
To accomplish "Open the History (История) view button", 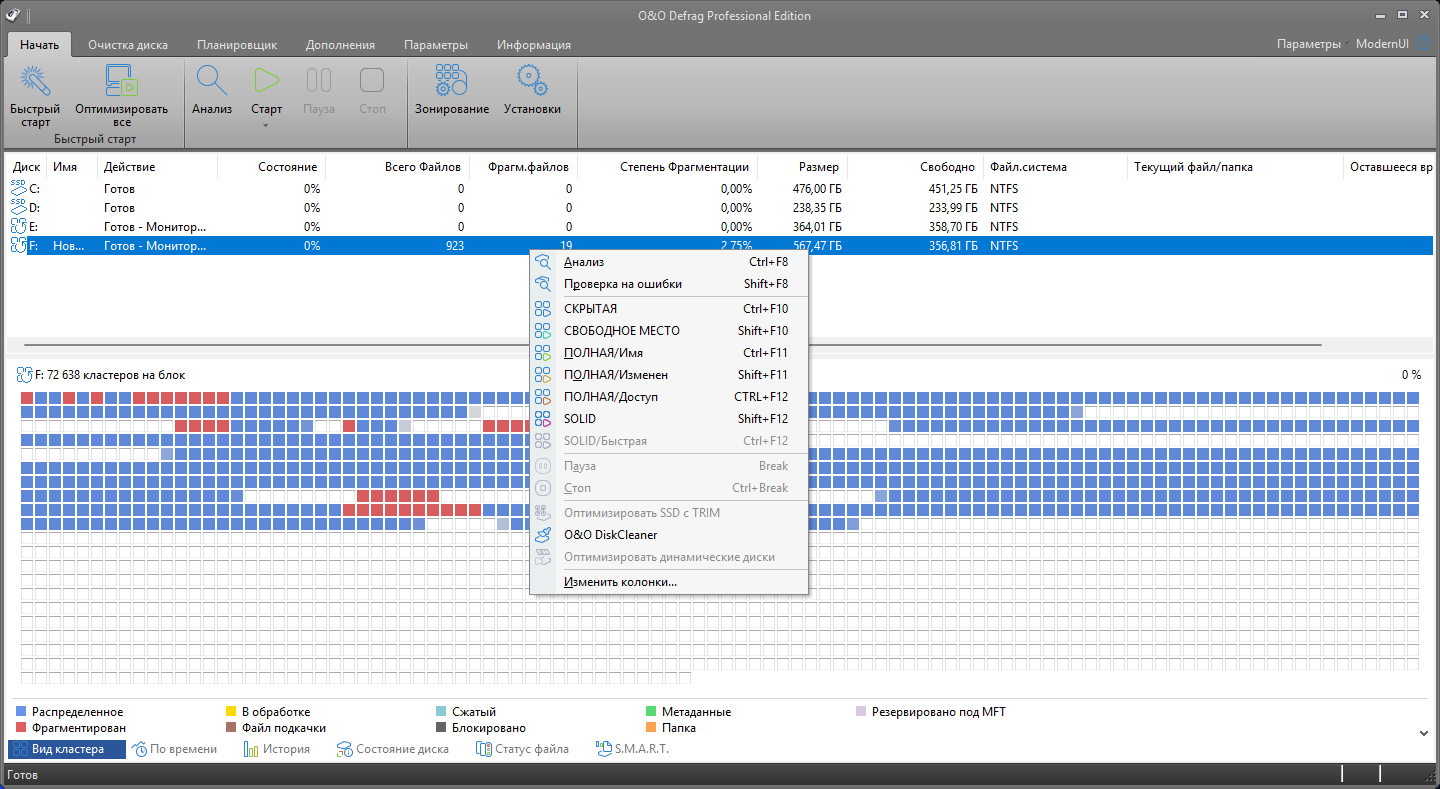I will pyautogui.click(x=277, y=749).
